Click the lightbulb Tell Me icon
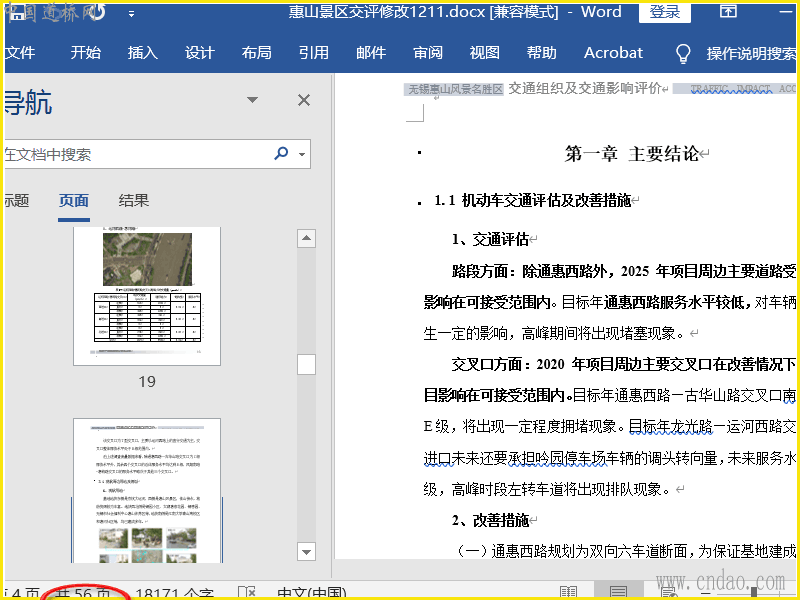Viewport: 800px width, 600px height. [x=683, y=53]
